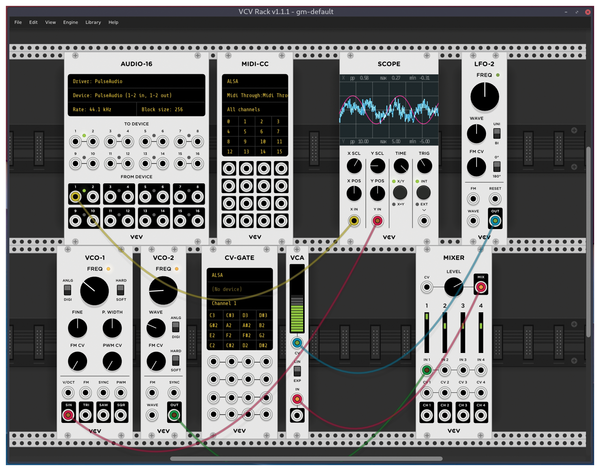Open the Edit menu
Screen dimensions: 600x471
click(x=33, y=22)
